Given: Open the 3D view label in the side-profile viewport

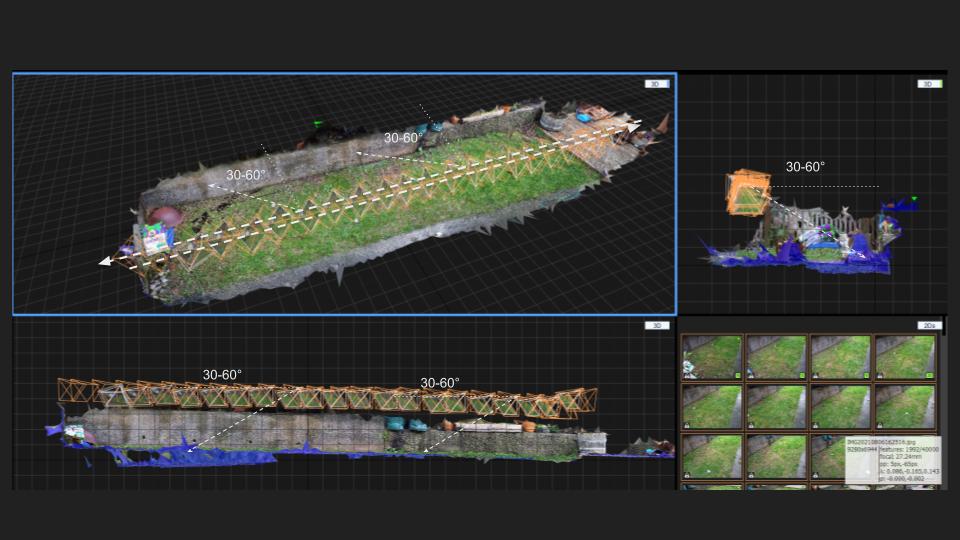Looking at the screenshot, I should click(929, 84).
